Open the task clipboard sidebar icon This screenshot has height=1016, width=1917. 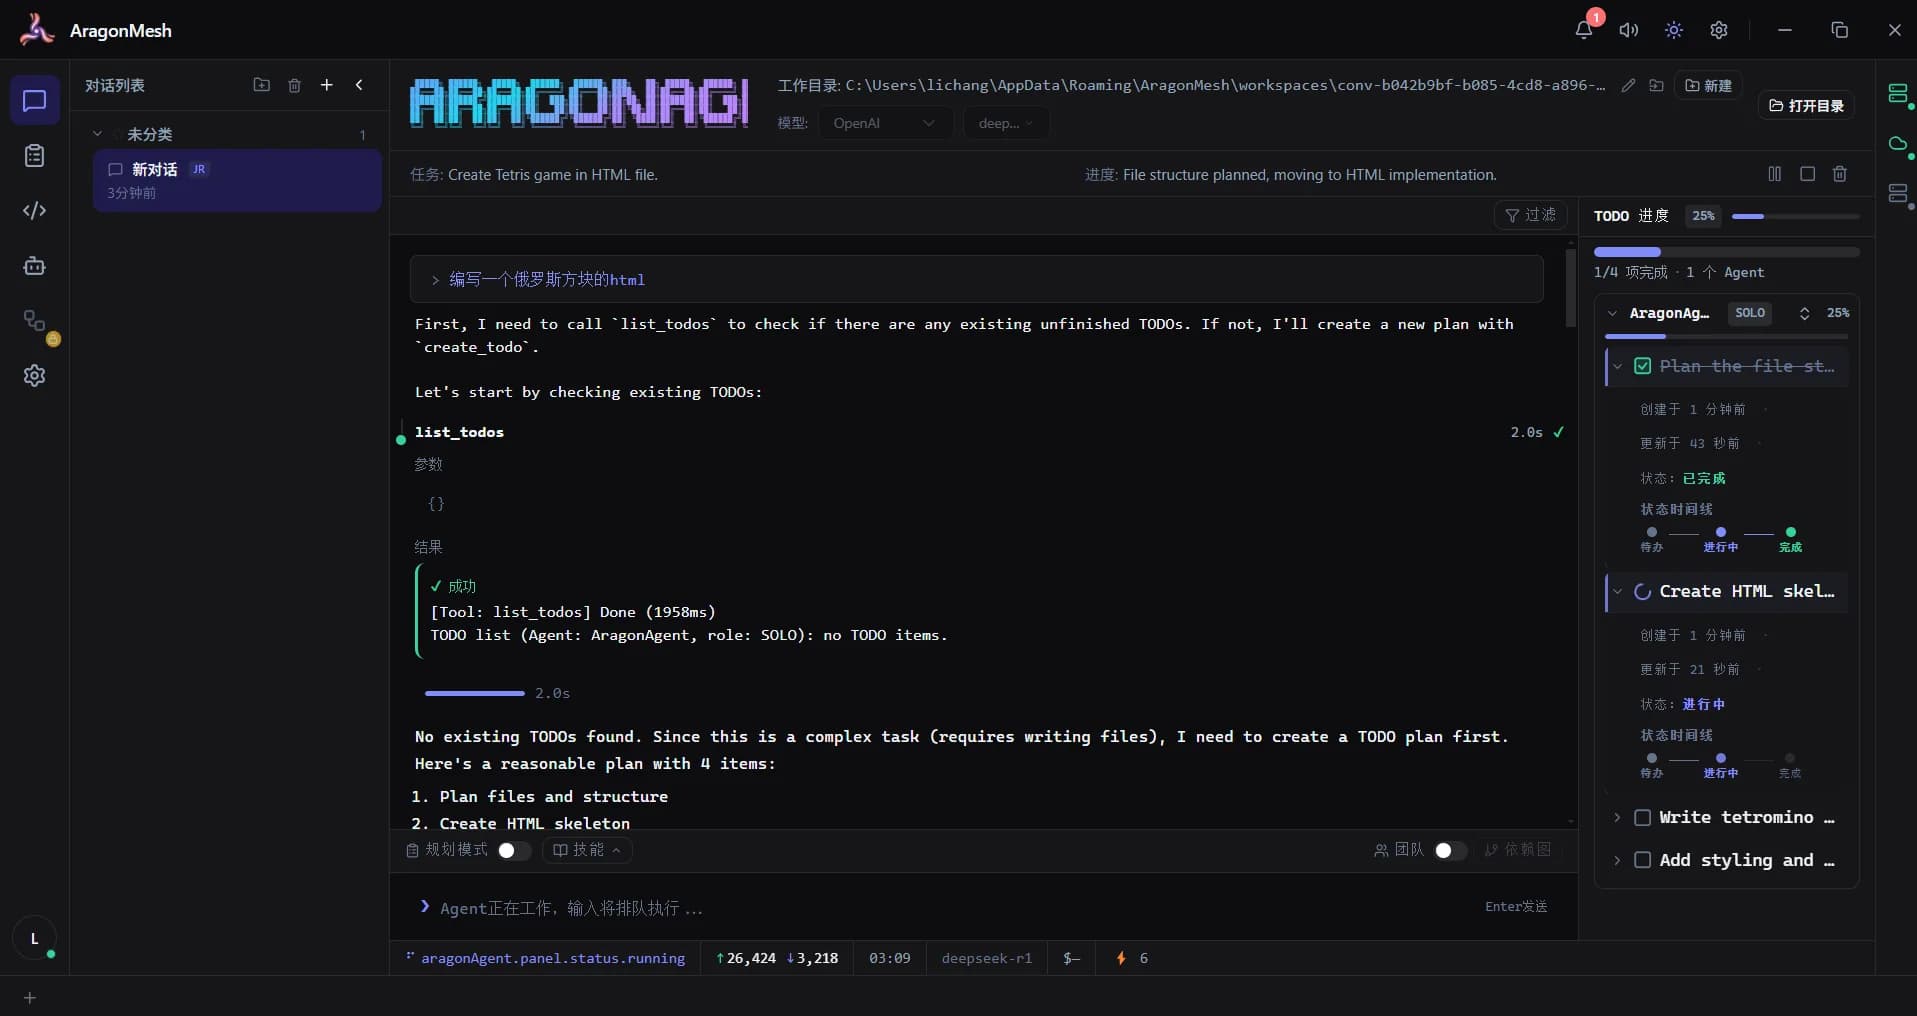coord(34,156)
